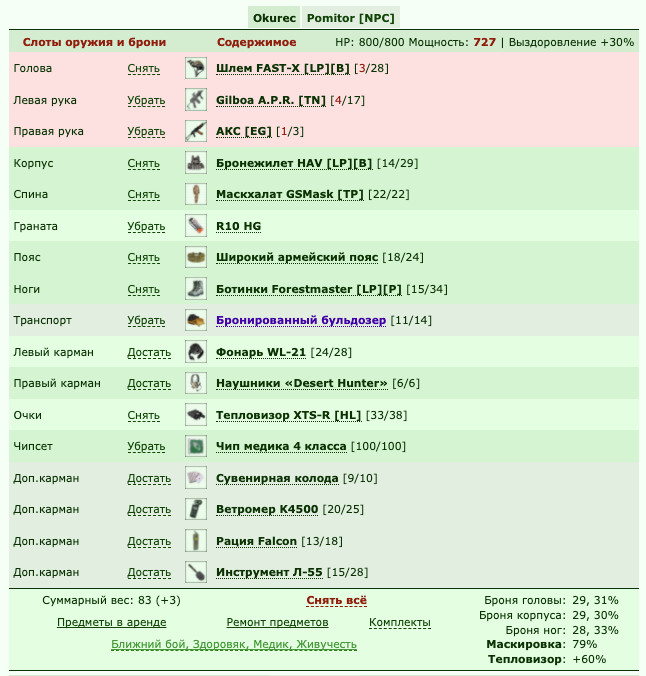
Task: Open the Бронежилет HAV [LP][B] link
Action: pyautogui.click(x=294, y=163)
